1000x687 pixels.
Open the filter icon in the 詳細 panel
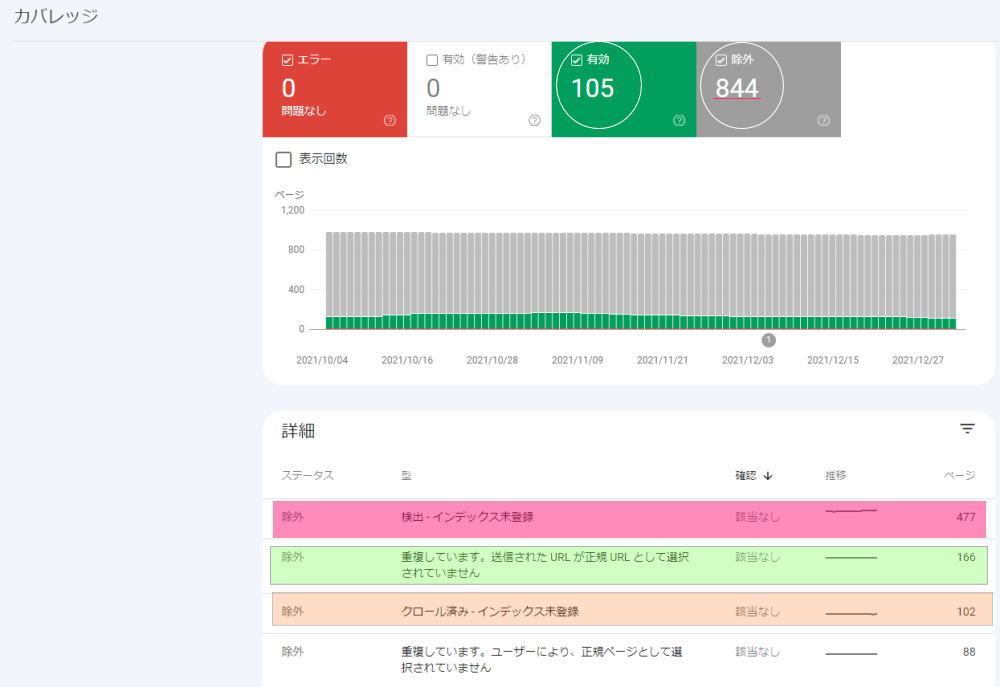[967, 428]
